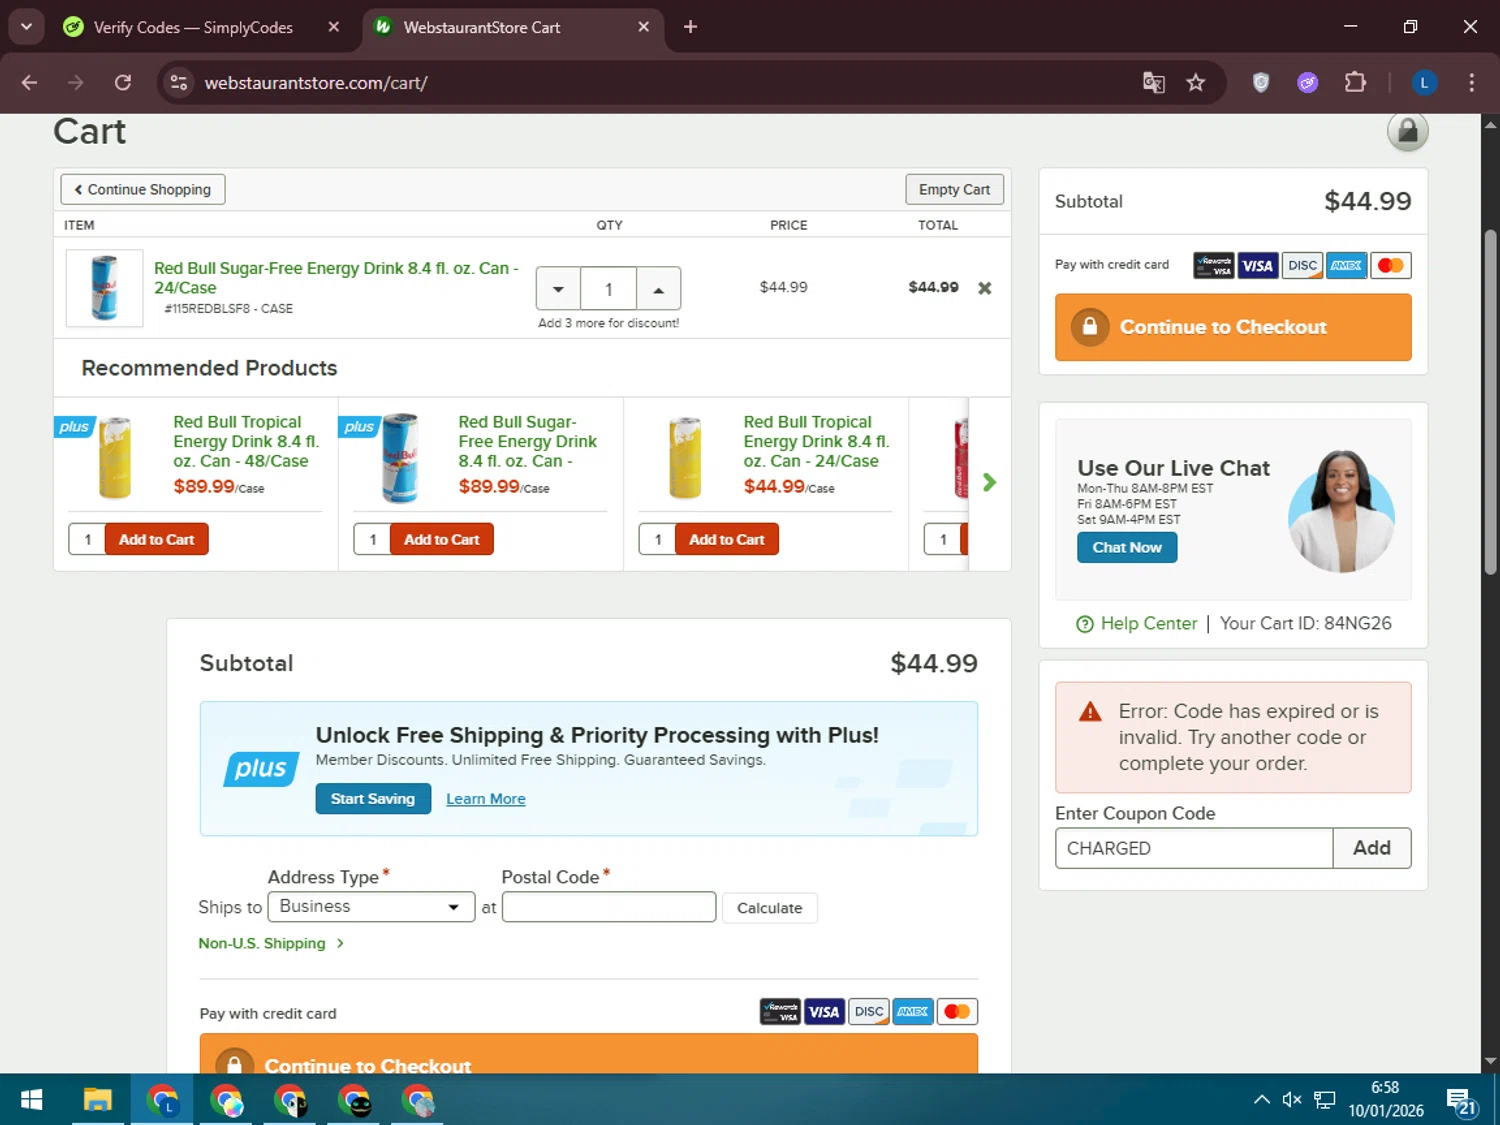This screenshot has height=1125, width=1500.
Task: Open Learn More link about Plus
Action: pos(485,799)
